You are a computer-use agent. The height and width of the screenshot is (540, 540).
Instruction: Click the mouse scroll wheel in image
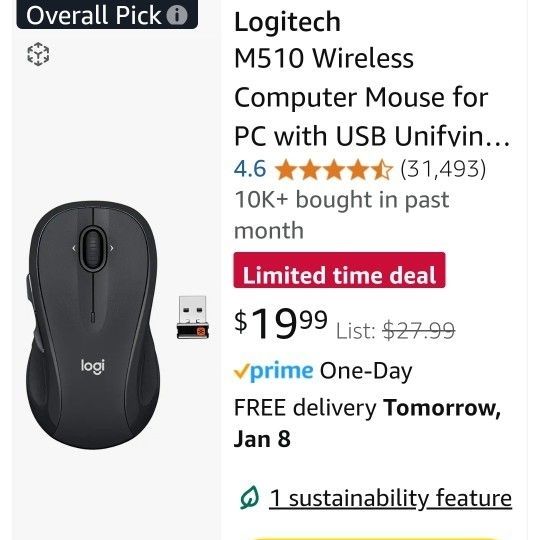[92, 248]
